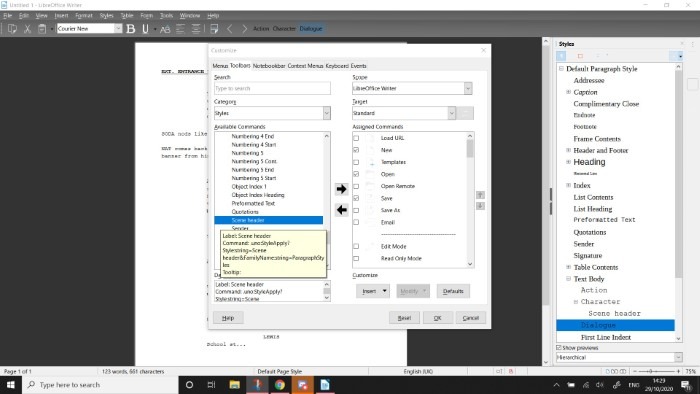This screenshot has width=700, height=394.
Task: Click the uppercase AB toolbar icon
Action: pos(165,29)
